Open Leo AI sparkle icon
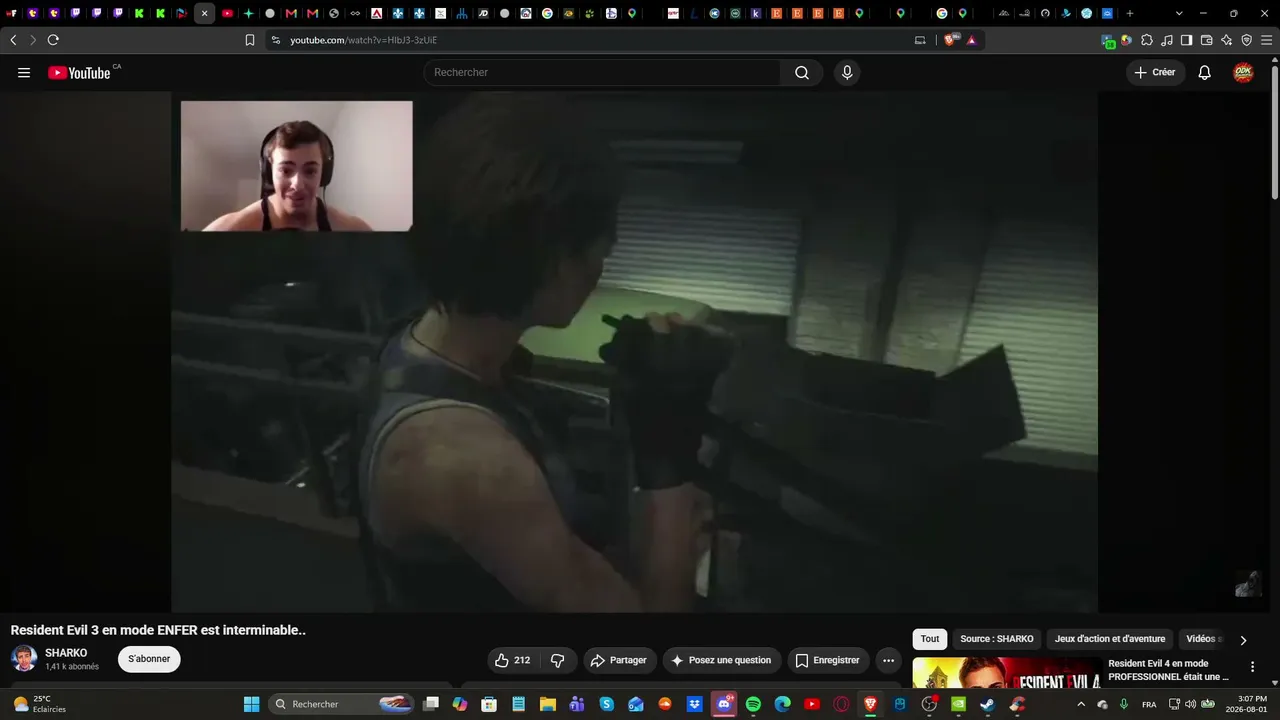The height and width of the screenshot is (720, 1280). click(1226, 40)
